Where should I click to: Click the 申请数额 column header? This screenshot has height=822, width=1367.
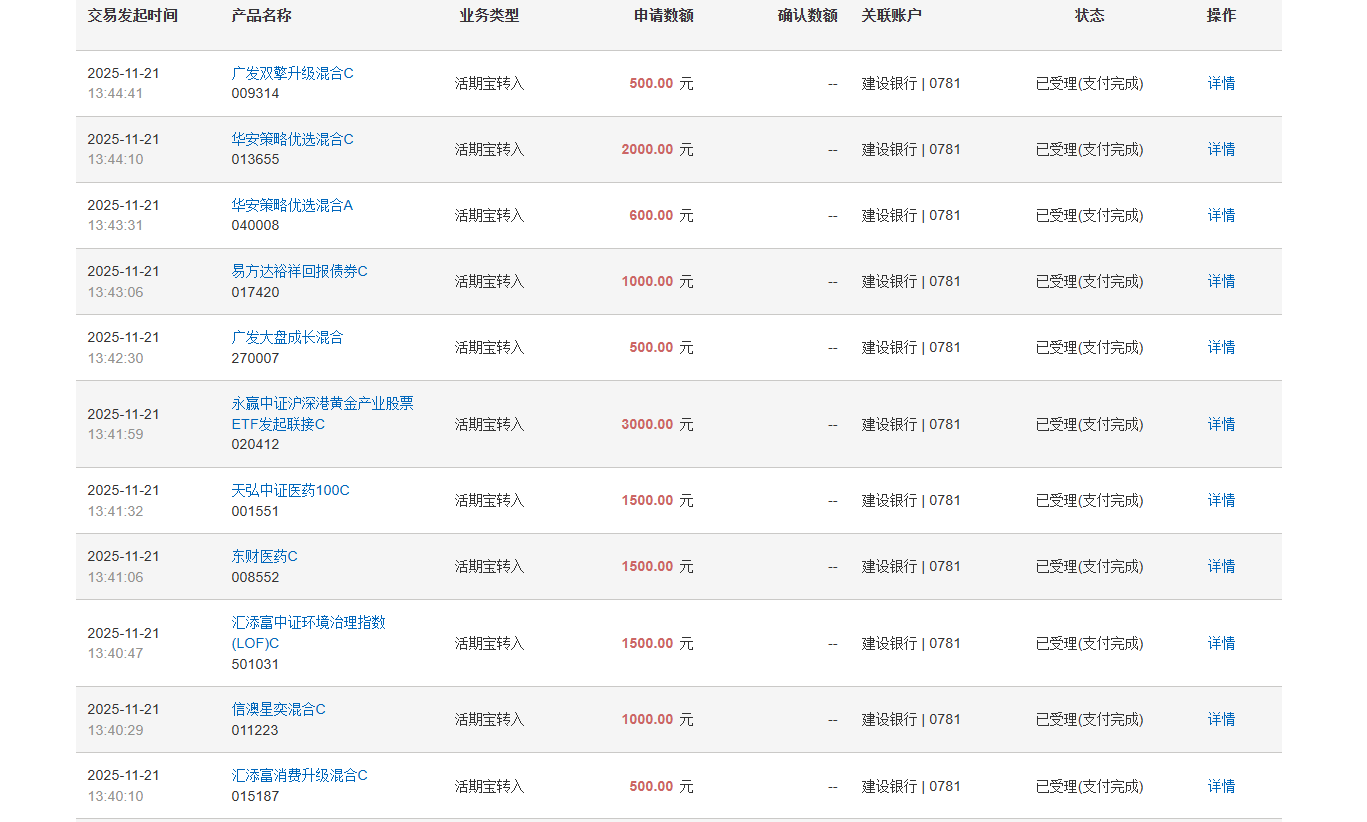pos(664,15)
